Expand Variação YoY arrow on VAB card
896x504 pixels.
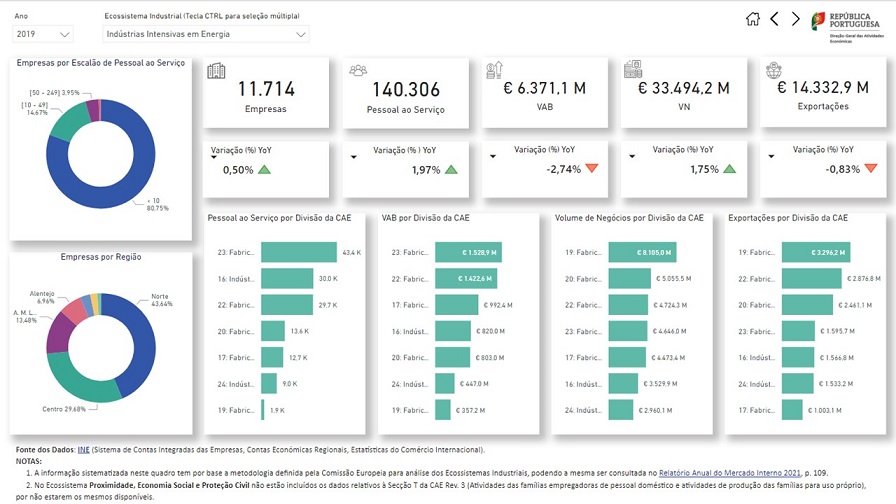(493, 156)
